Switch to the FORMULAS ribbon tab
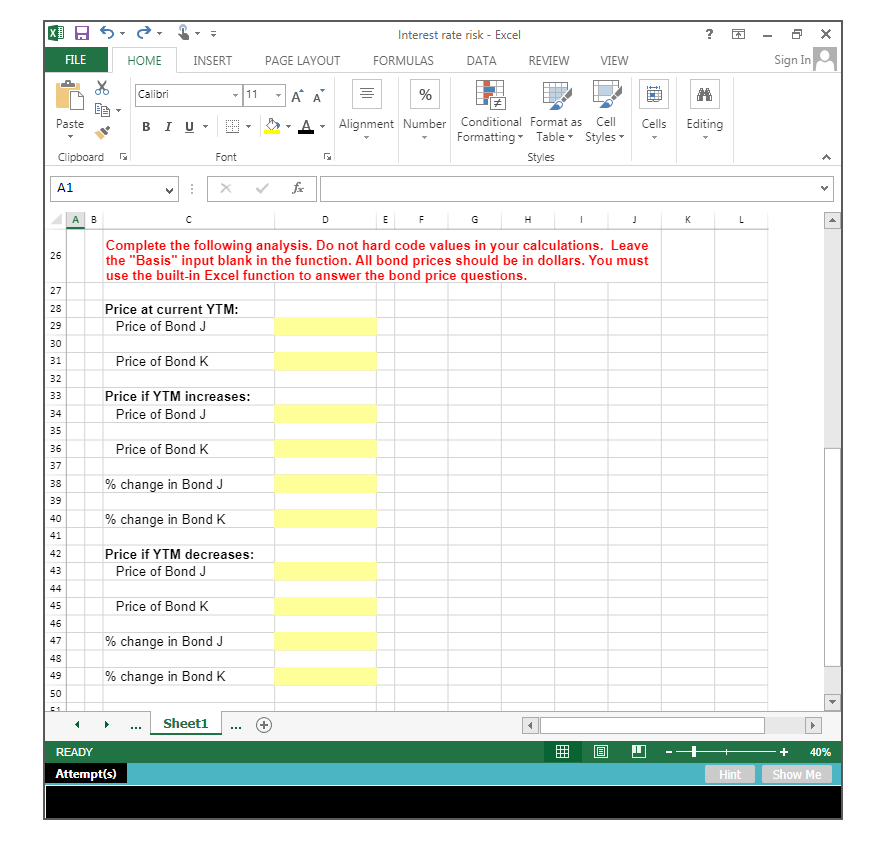Image resolution: width=883 pixels, height=853 pixels. click(402, 60)
